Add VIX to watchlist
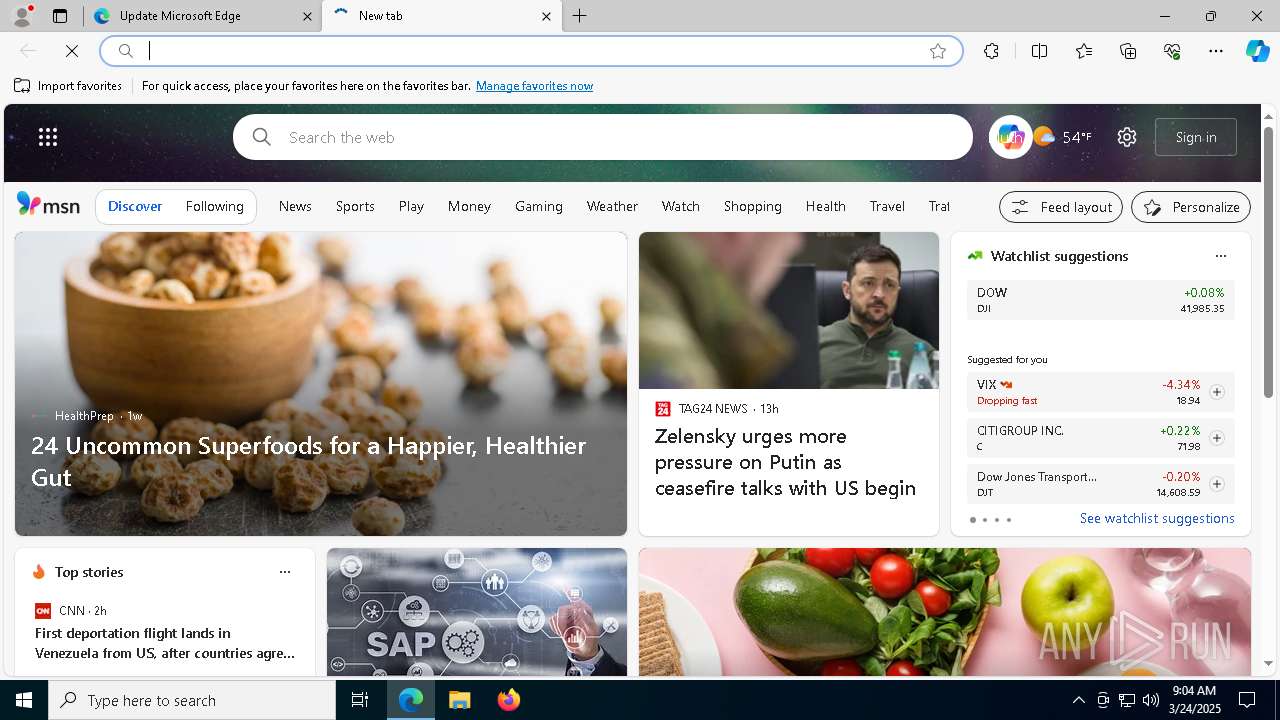Screen dimensions: 1280x720 point(1216,392)
